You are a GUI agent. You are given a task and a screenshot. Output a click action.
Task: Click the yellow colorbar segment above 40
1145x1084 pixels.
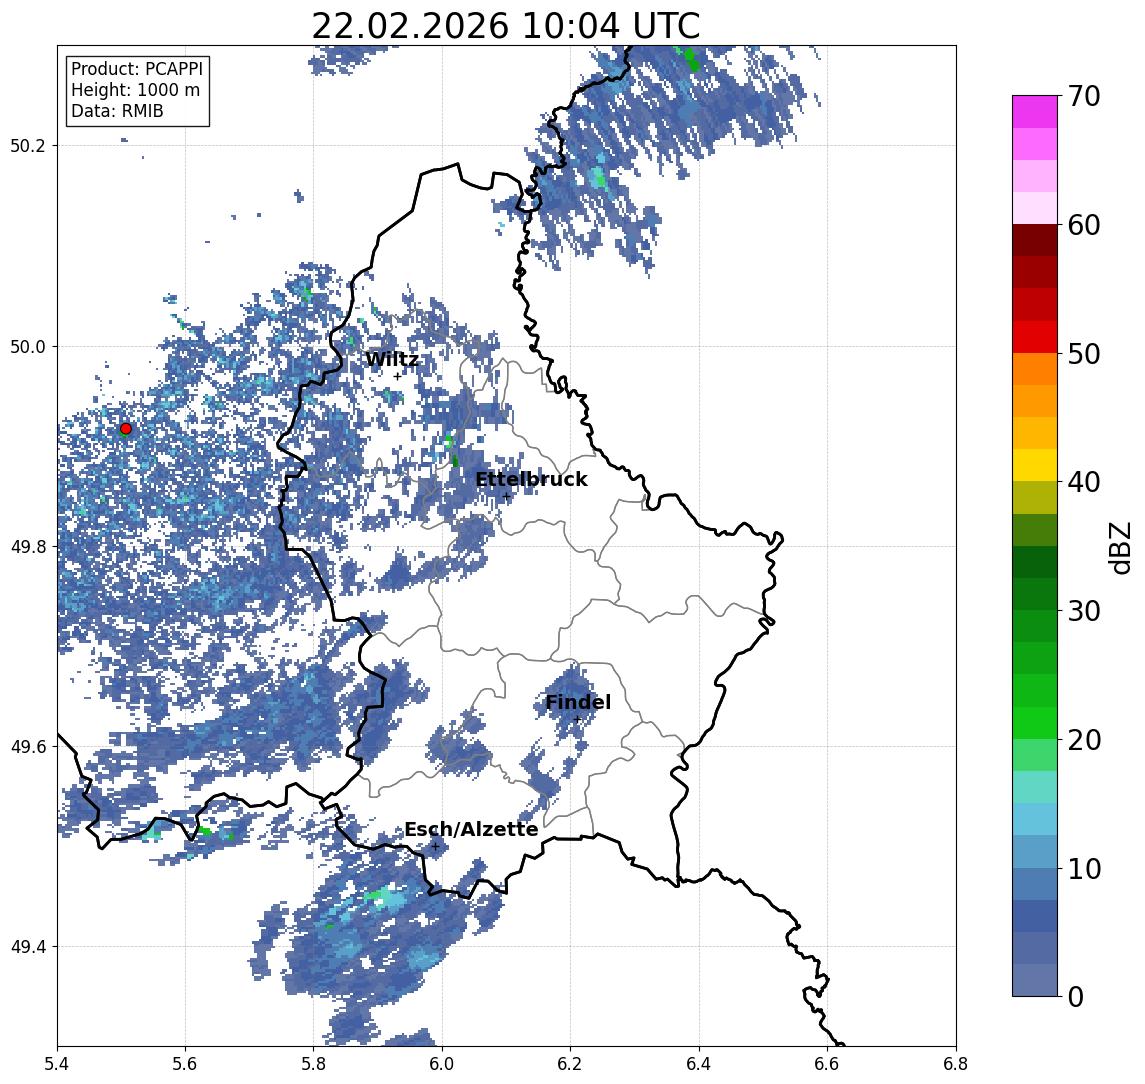click(1035, 465)
